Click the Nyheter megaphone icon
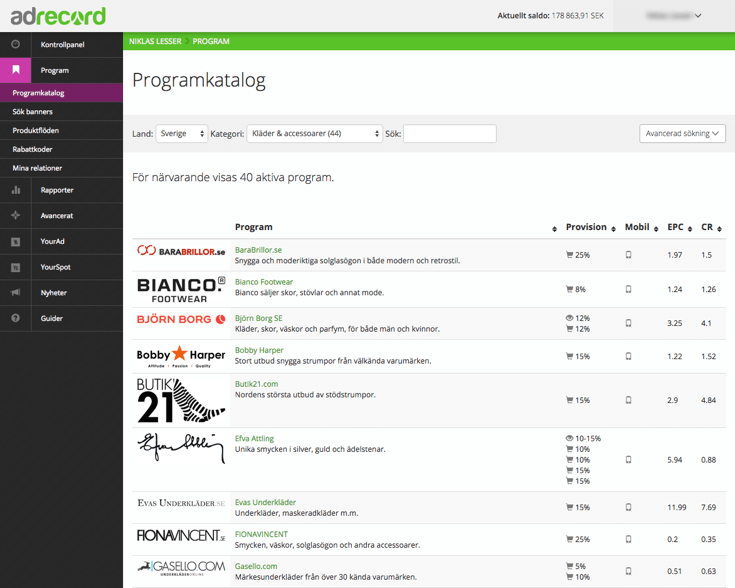 [x=15, y=292]
